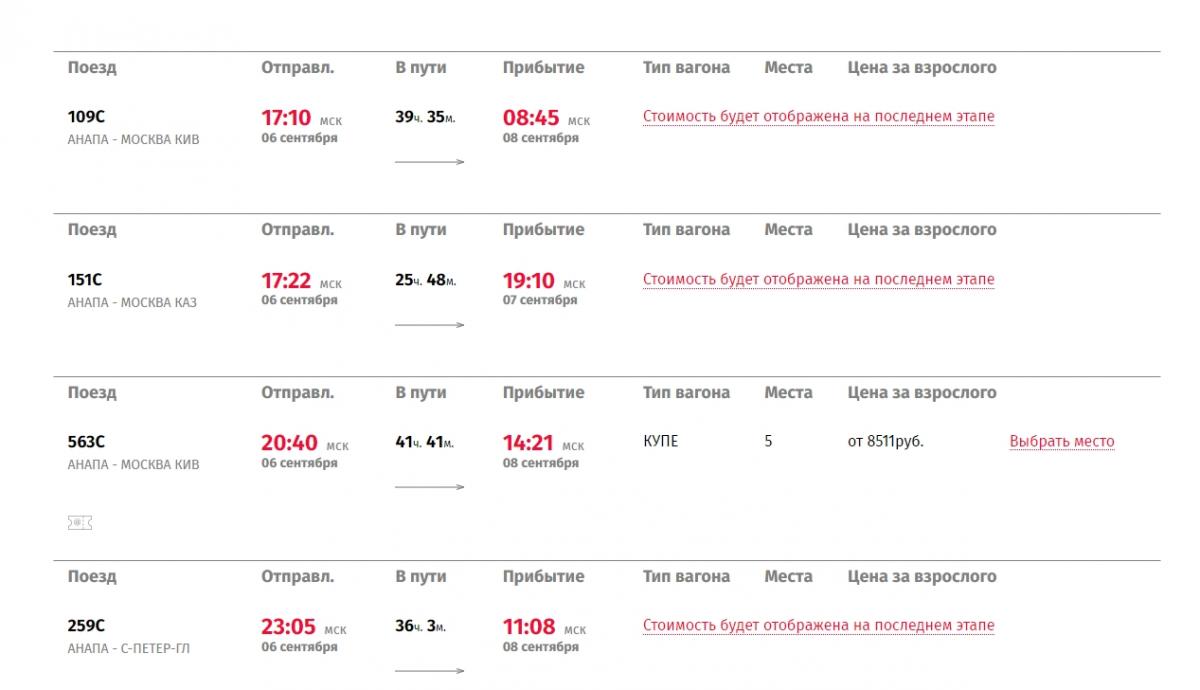Image resolution: width=1200 pixels, height=690 pixels.
Task: Click route 'АНАПА - С-ПЕТЕР-ГЛ'
Action: pos(129,649)
